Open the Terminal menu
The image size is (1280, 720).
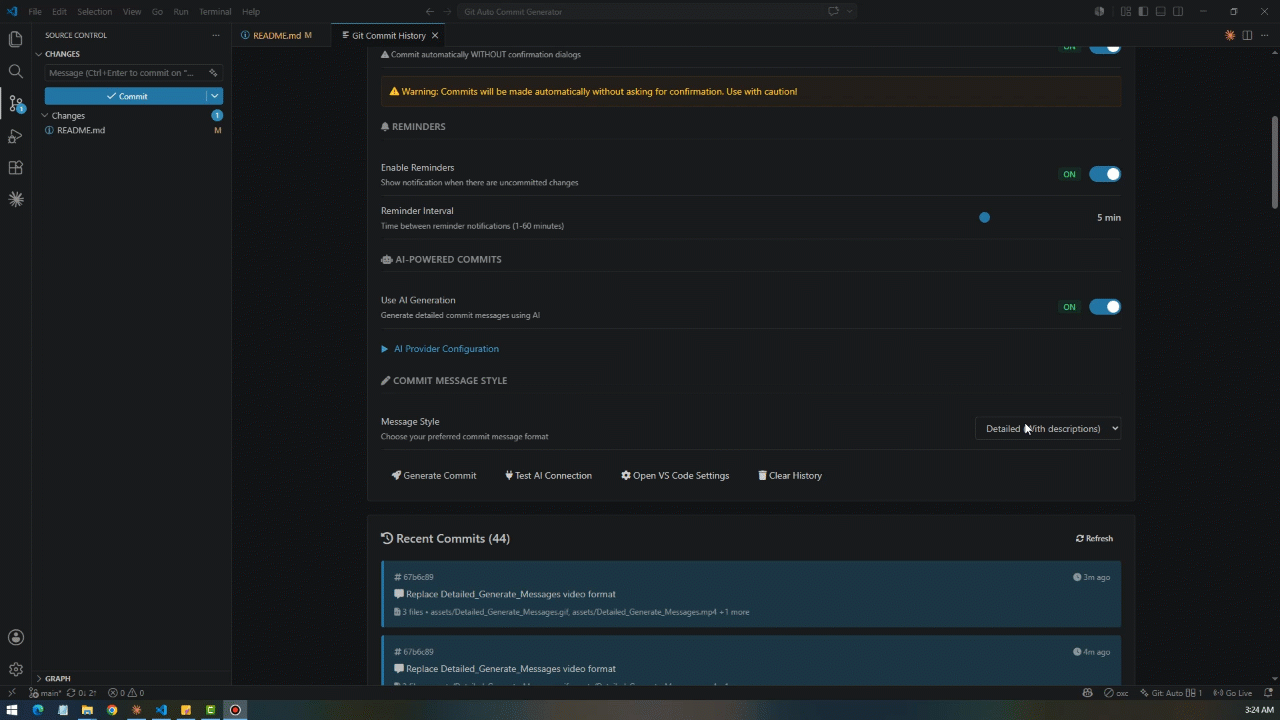click(215, 11)
